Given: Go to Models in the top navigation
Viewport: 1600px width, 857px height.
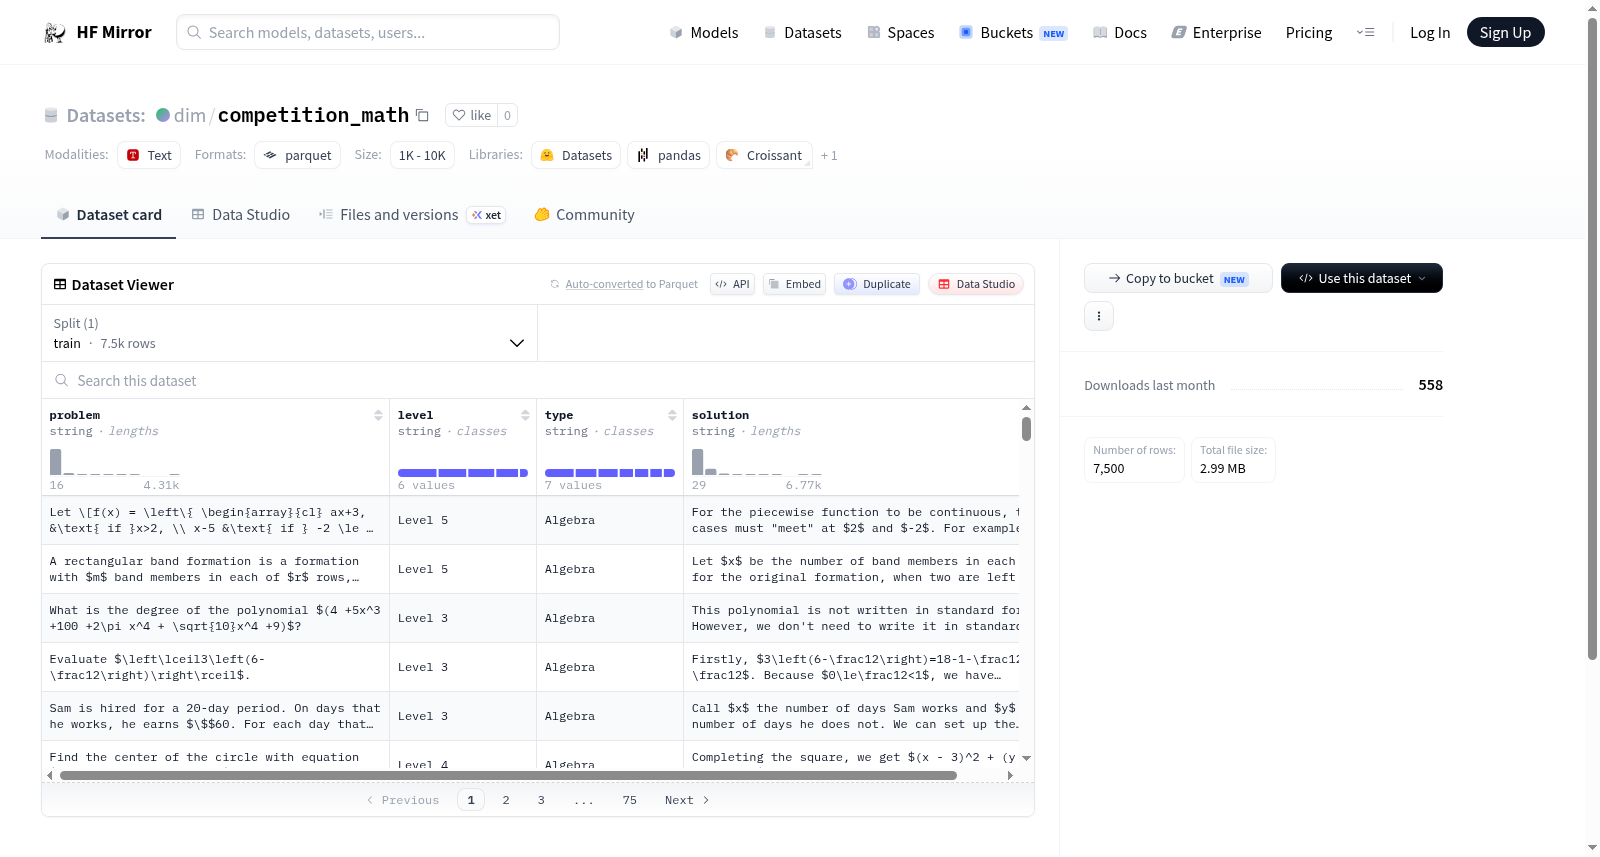Looking at the screenshot, I should click(x=704, y=32).
